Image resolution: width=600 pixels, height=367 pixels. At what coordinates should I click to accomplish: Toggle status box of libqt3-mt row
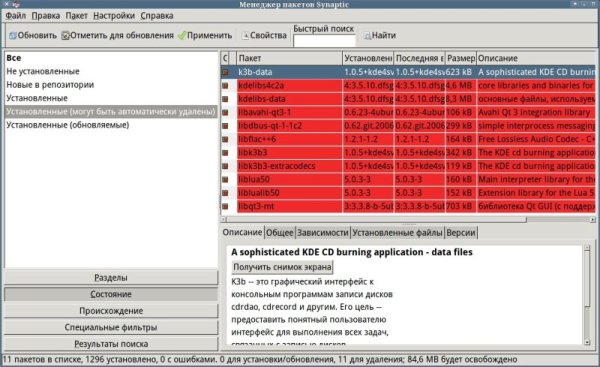tap(225, 206)
